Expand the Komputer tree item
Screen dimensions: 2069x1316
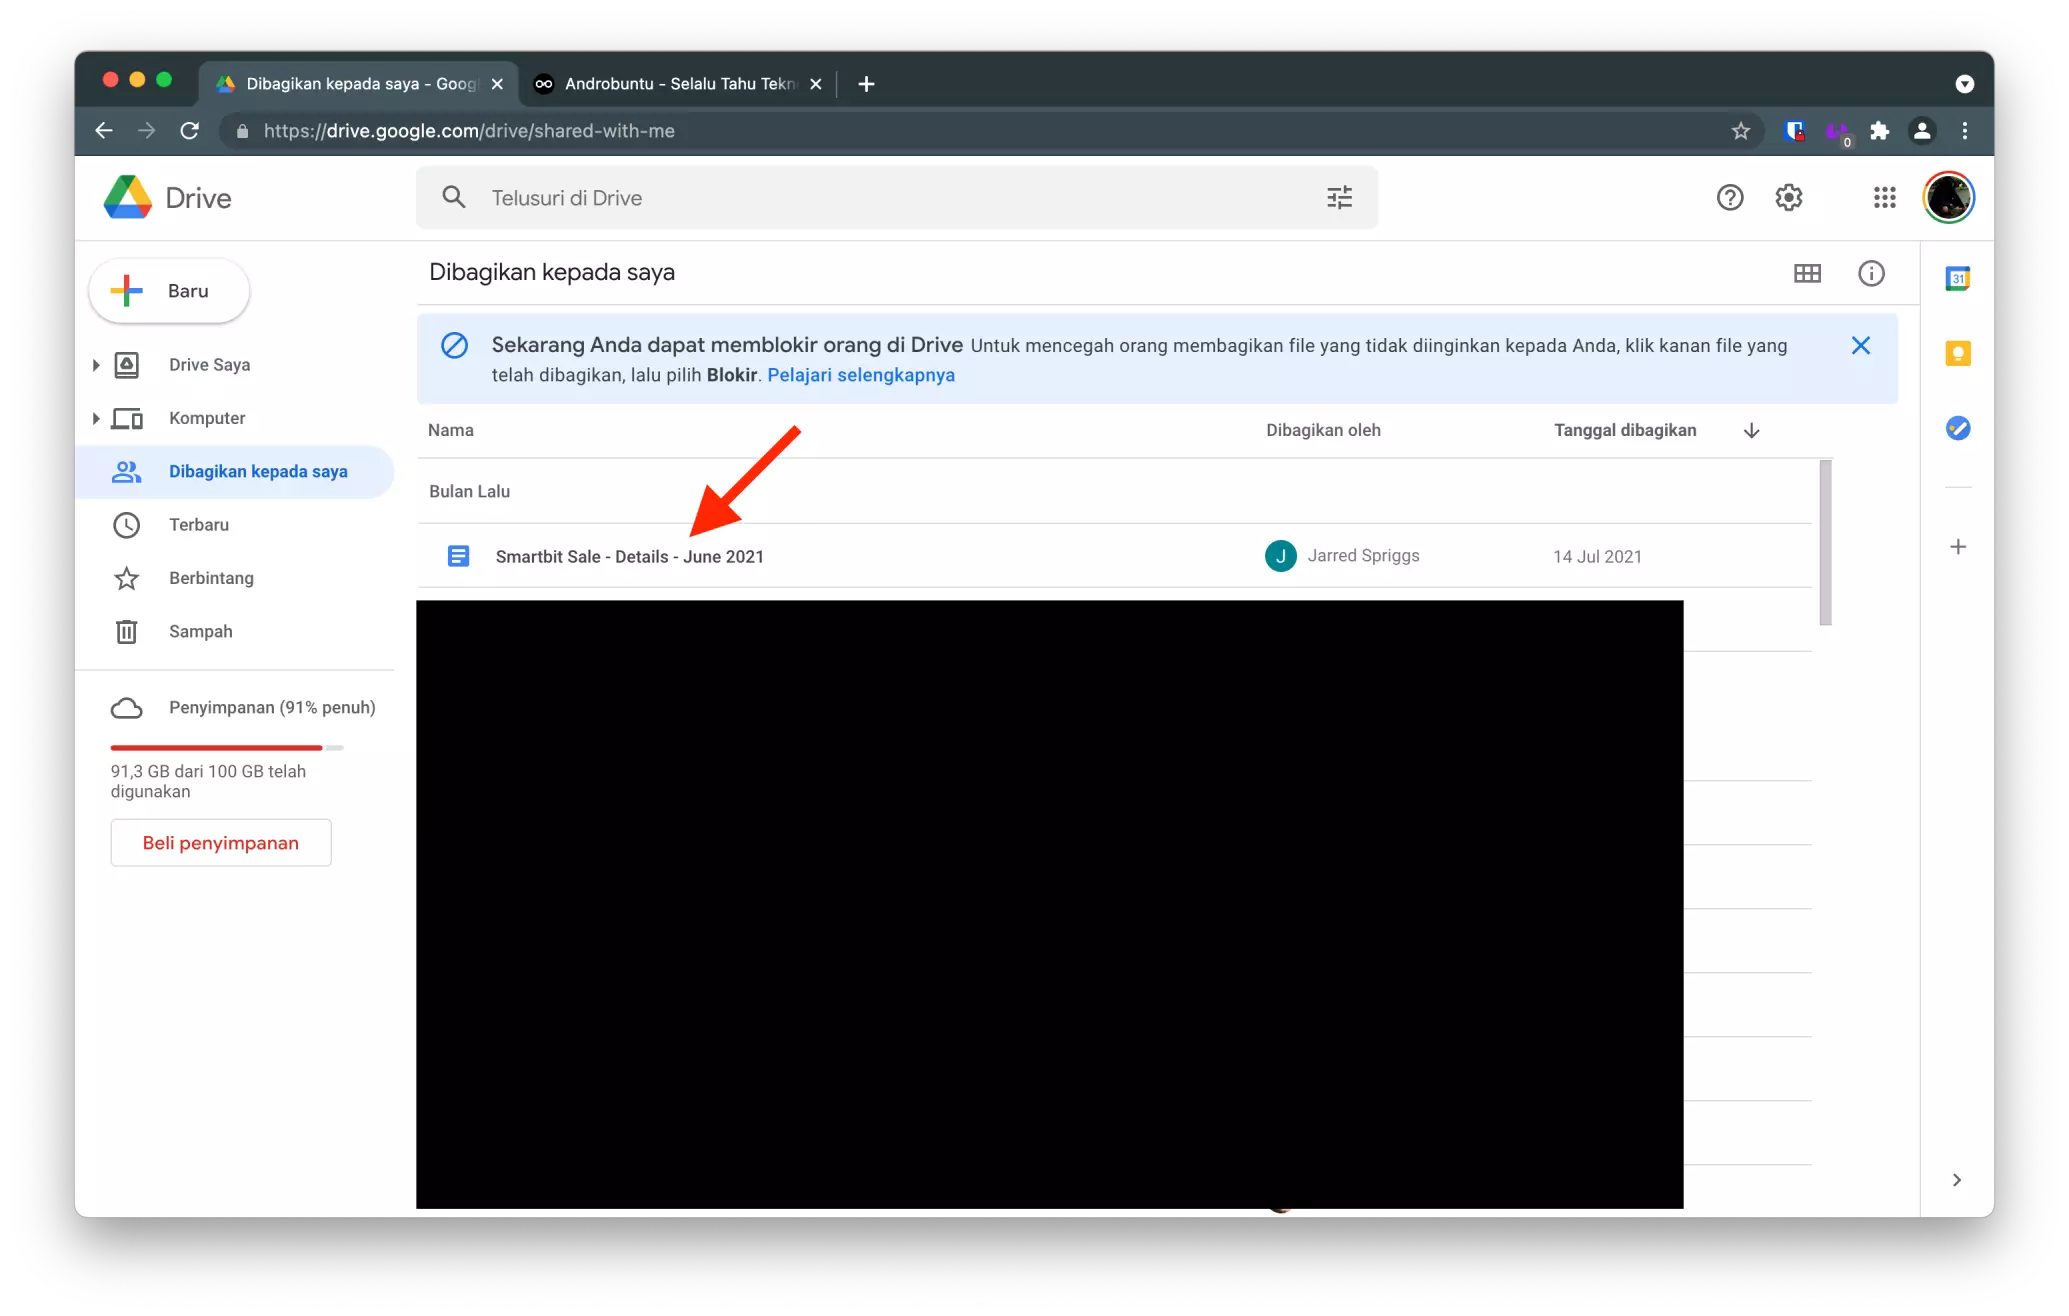95,418
